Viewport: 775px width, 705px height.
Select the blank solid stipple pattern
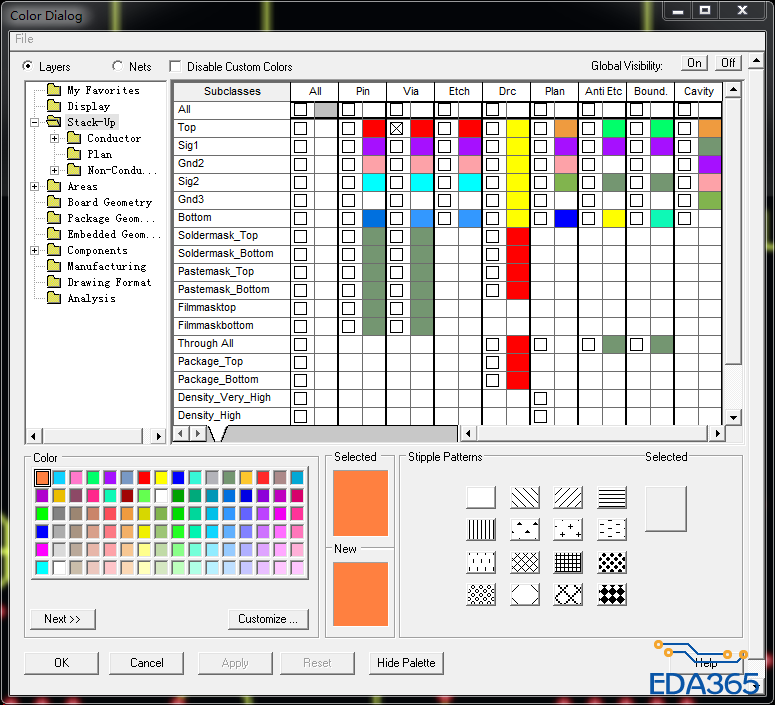click(481, 498)
